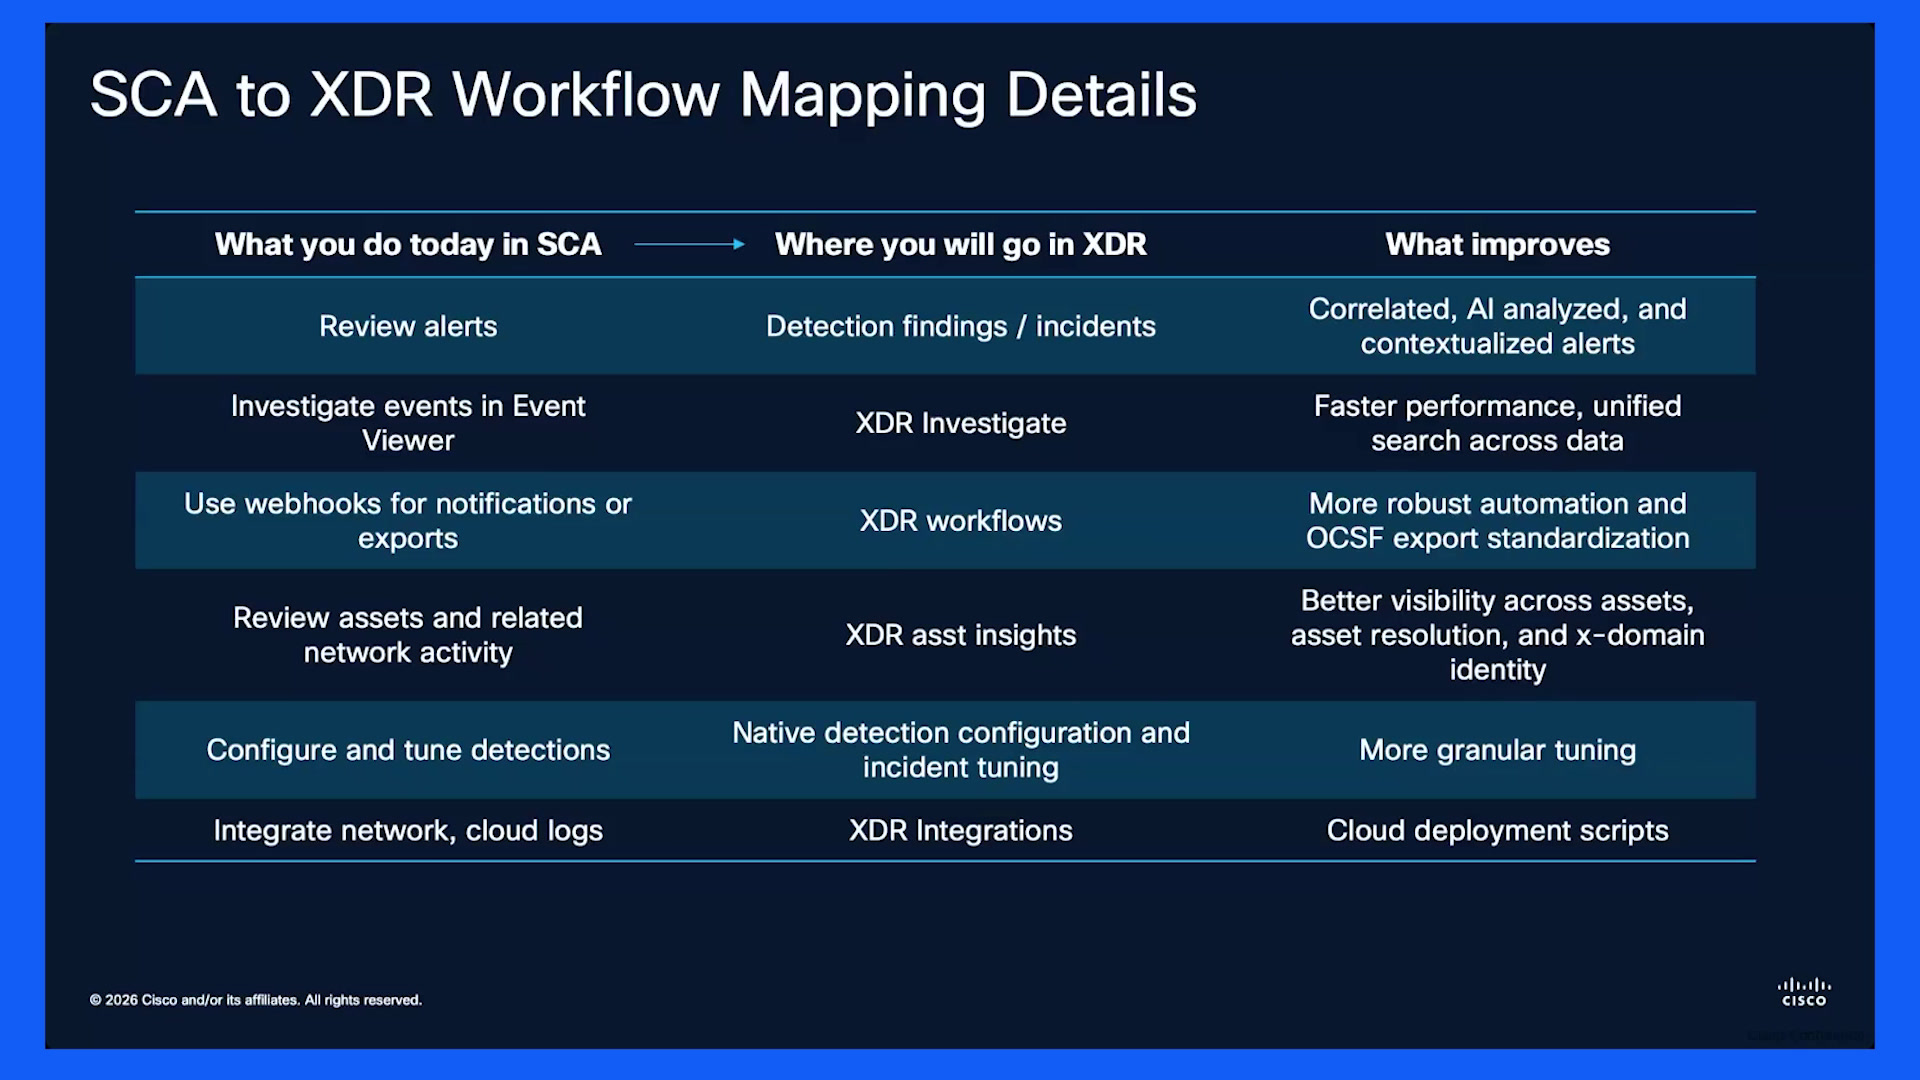
Task: Select 'Native detection configuration and incident tuning'
Action: pos(960,750)
